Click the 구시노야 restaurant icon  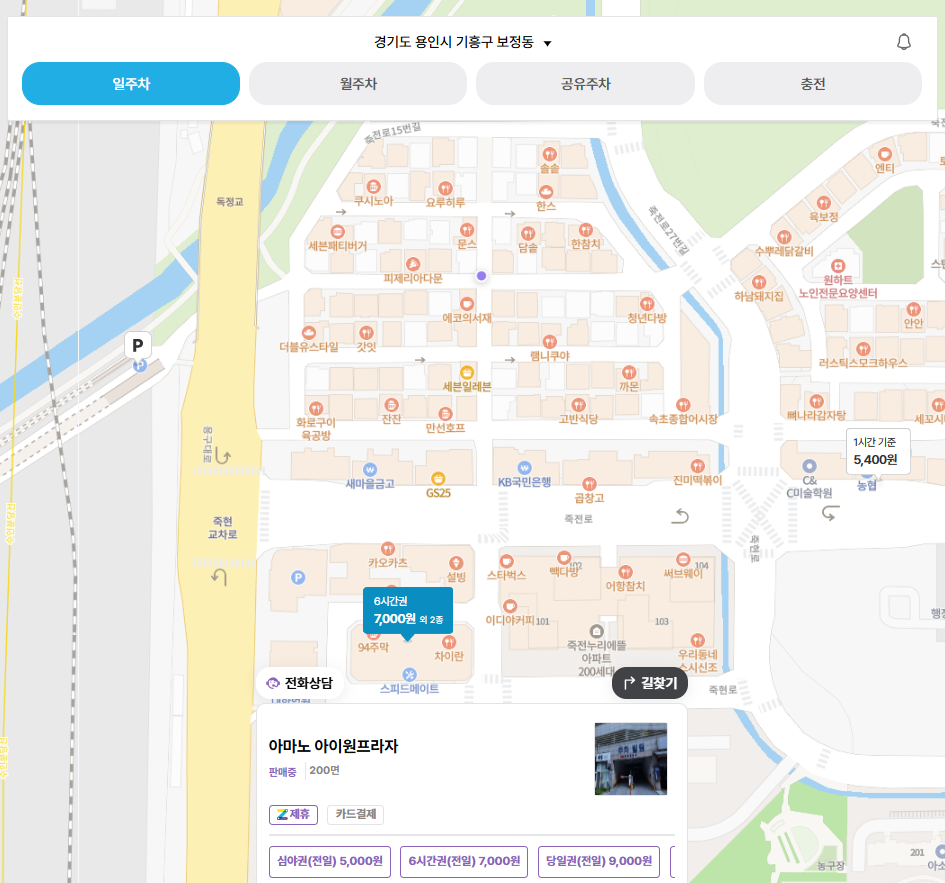coord(374,186)
